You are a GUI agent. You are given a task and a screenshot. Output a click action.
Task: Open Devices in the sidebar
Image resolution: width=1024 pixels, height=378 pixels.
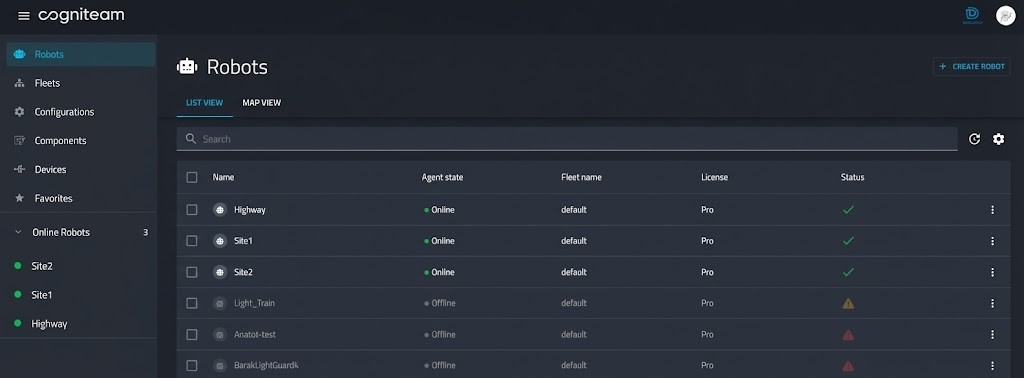[81, 169]
